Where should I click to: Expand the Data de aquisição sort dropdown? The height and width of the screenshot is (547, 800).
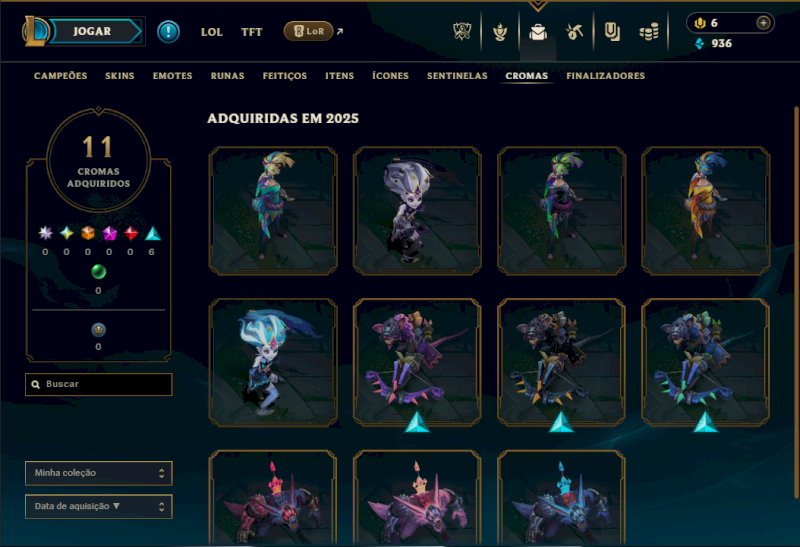98,506
